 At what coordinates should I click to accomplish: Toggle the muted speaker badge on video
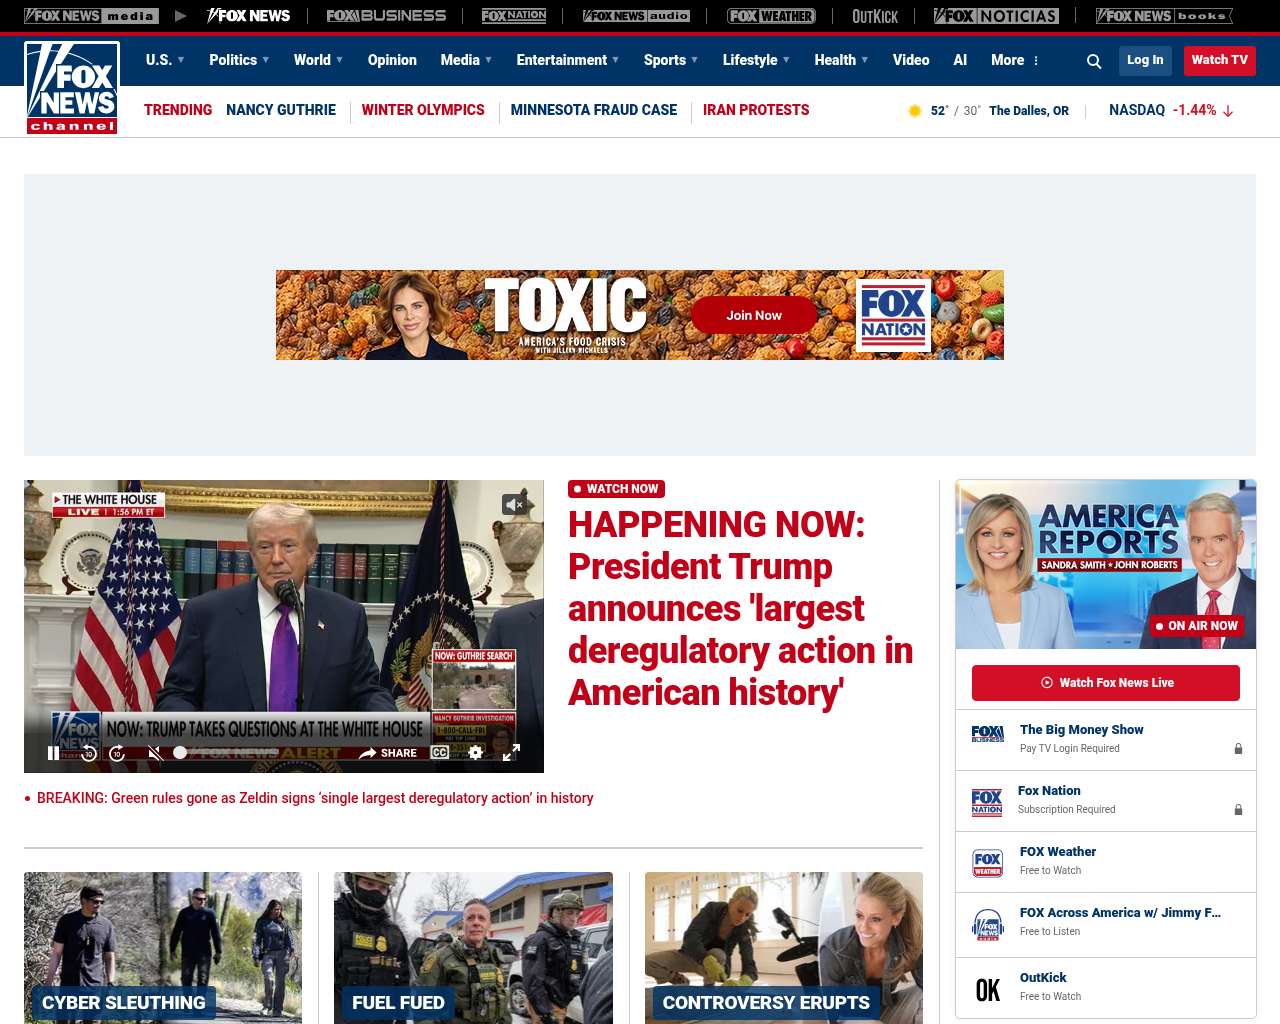point(514,505)
